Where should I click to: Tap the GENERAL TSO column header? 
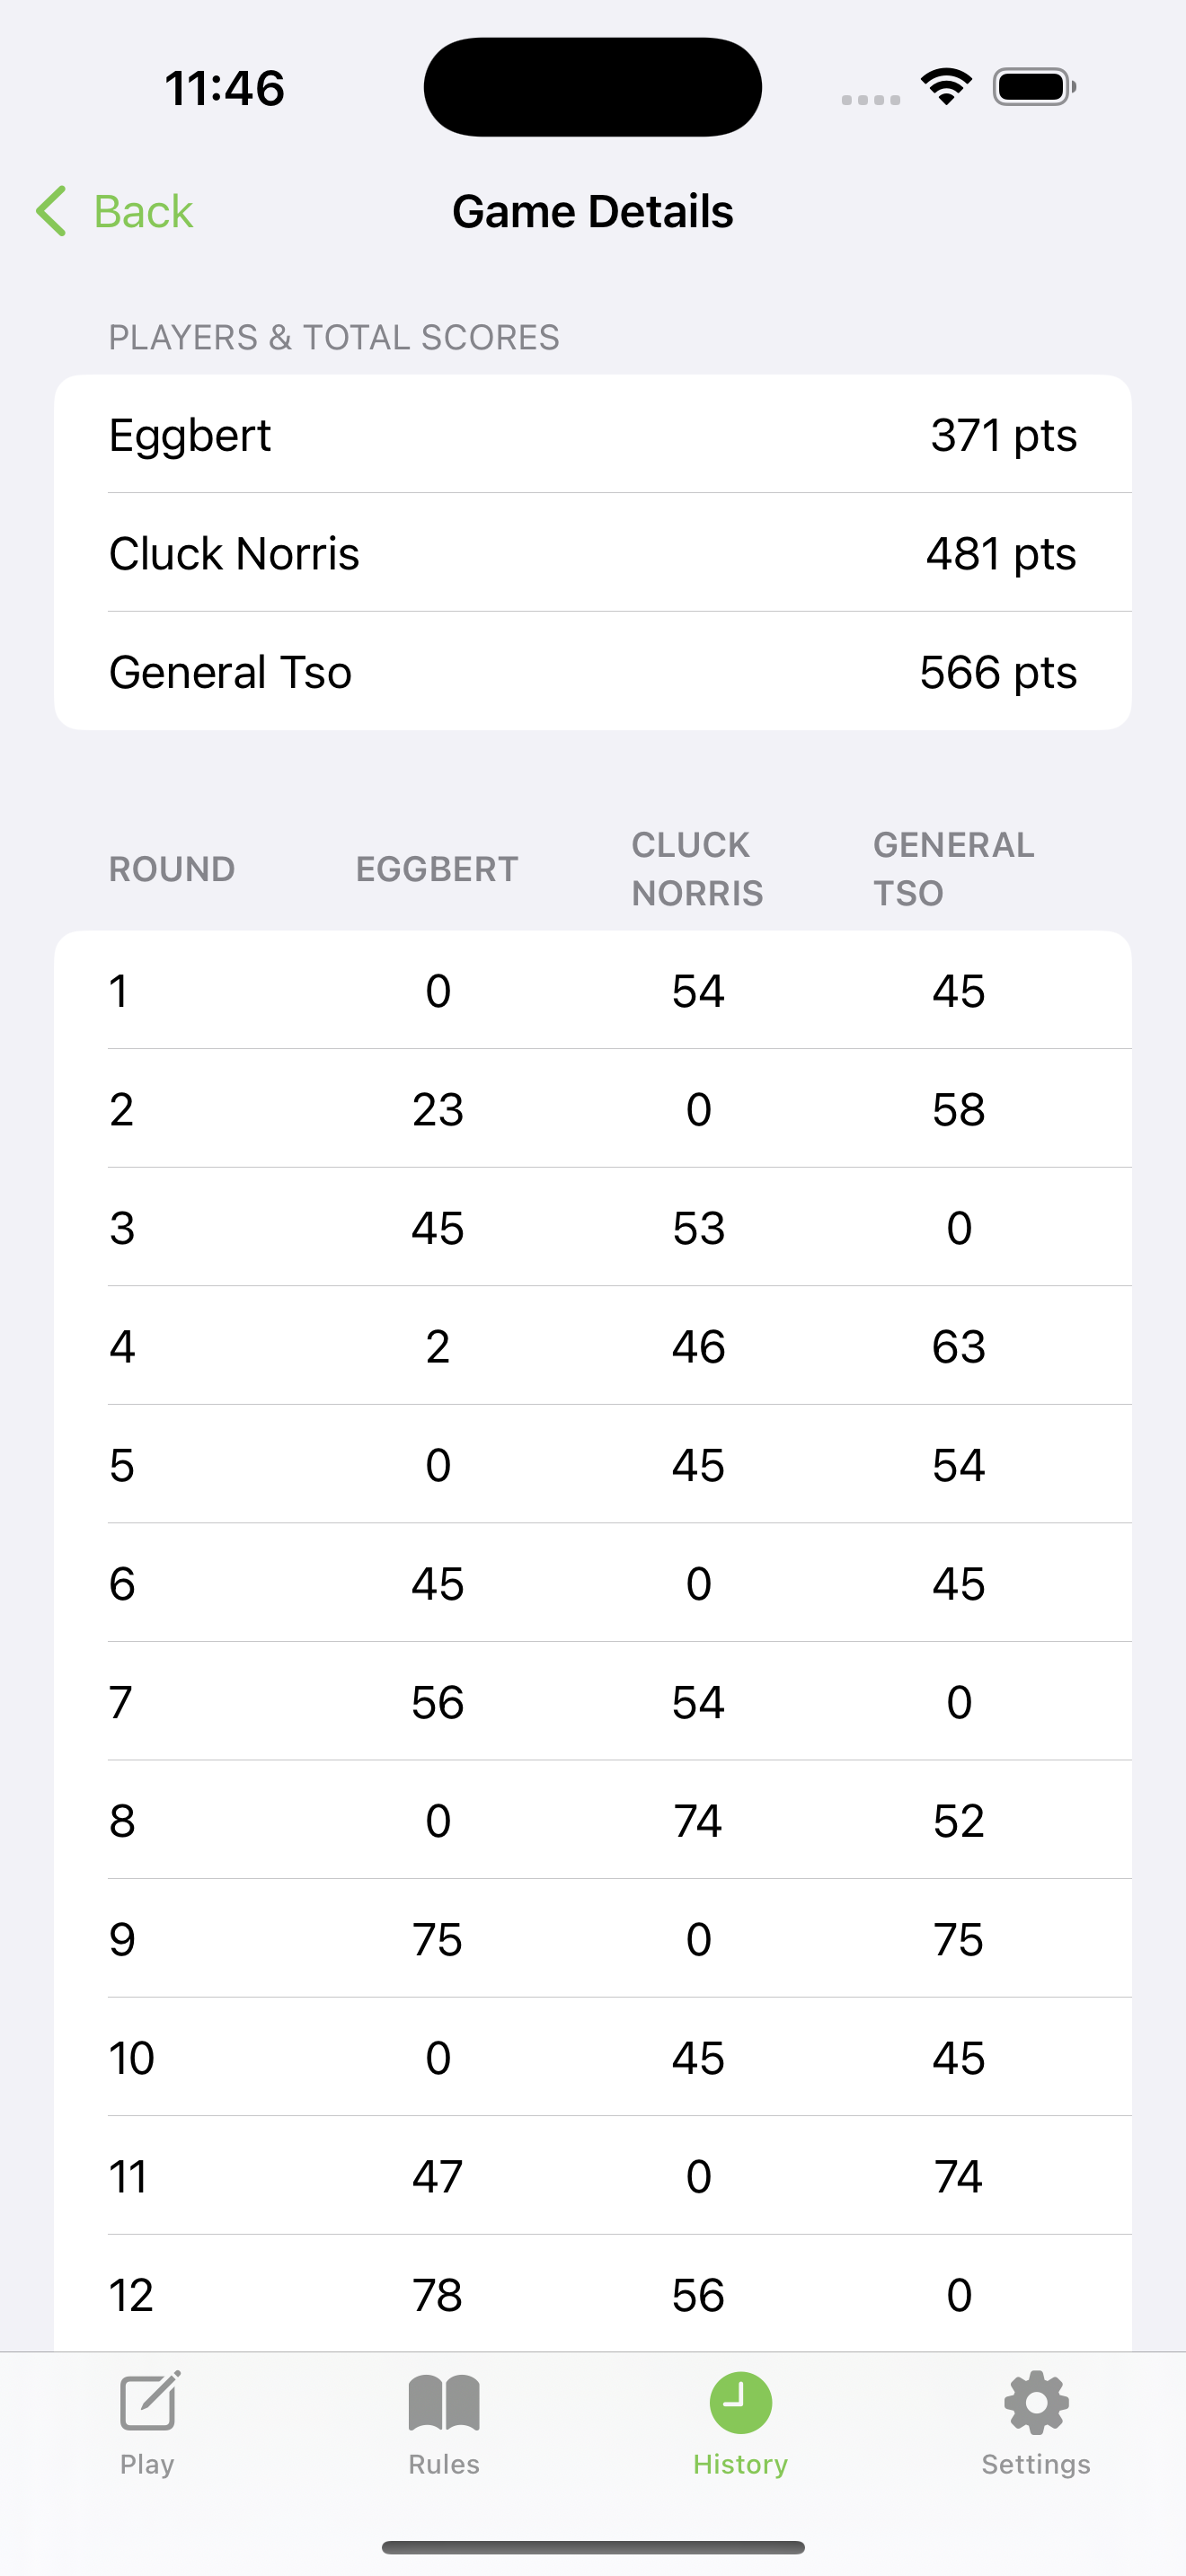954,868
